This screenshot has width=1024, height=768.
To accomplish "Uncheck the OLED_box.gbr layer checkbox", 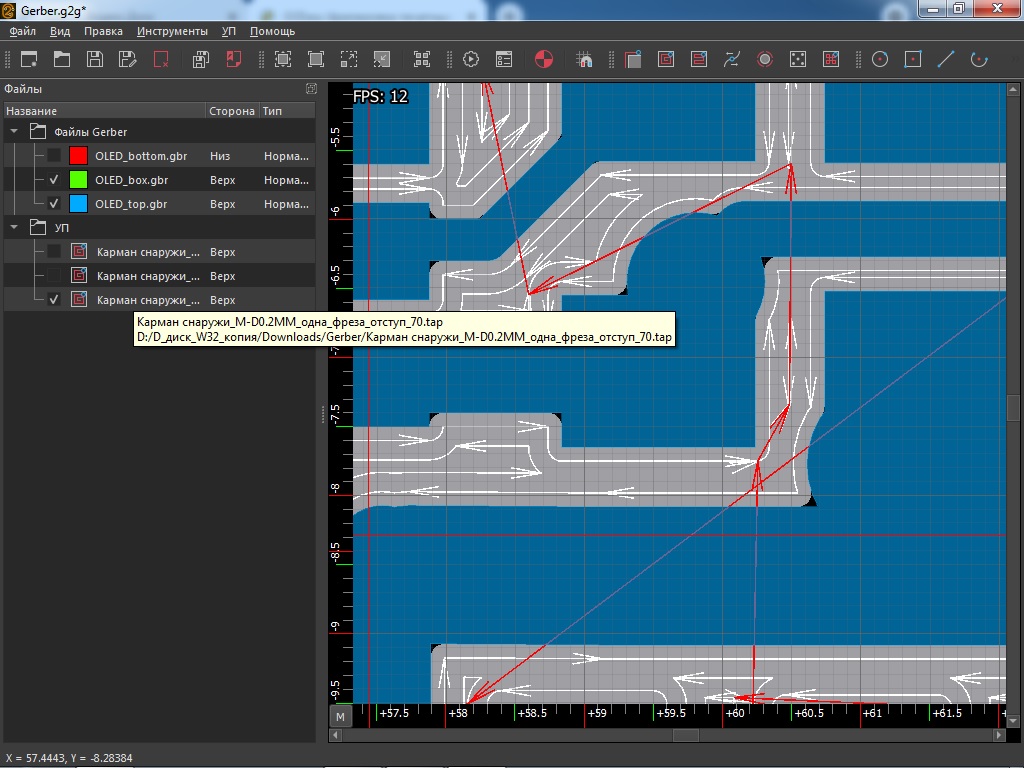I will (54, 180).
